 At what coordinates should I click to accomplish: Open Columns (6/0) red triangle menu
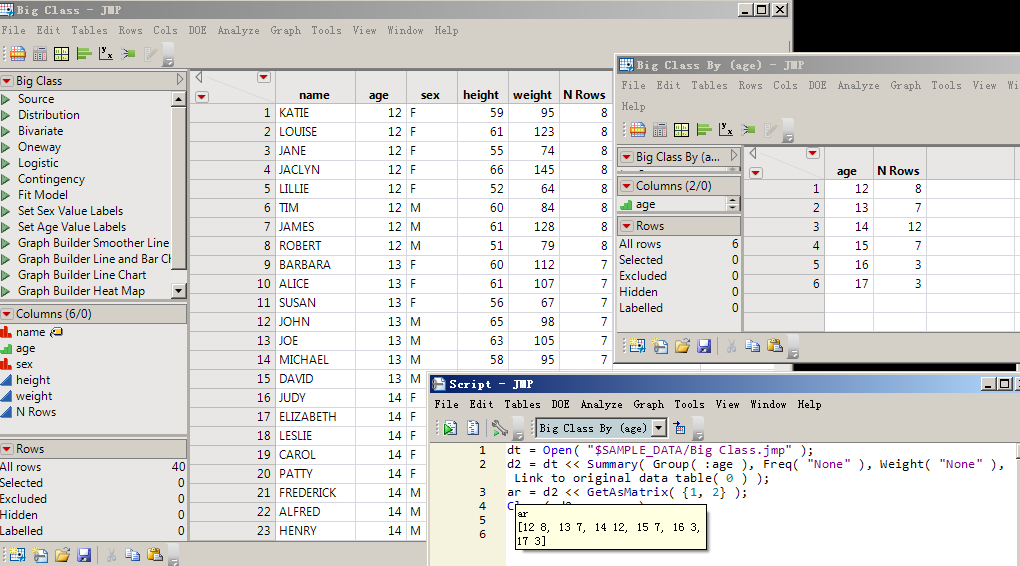tap(7, 314)
